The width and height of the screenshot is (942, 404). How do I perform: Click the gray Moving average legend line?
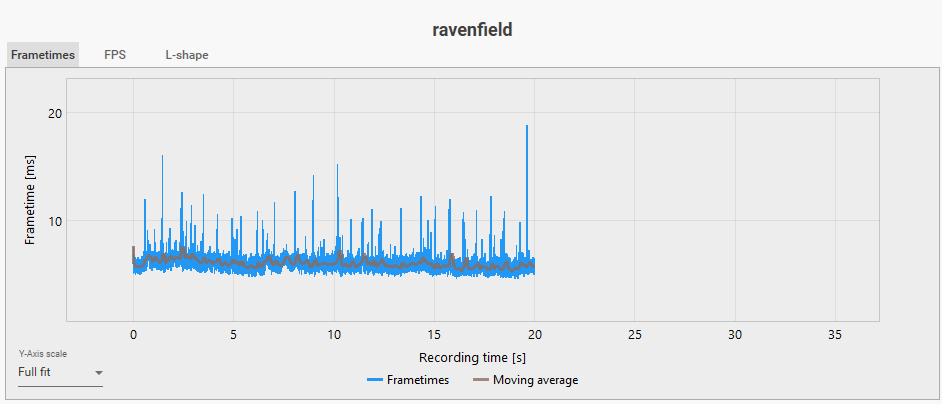(x=481, y=380)
